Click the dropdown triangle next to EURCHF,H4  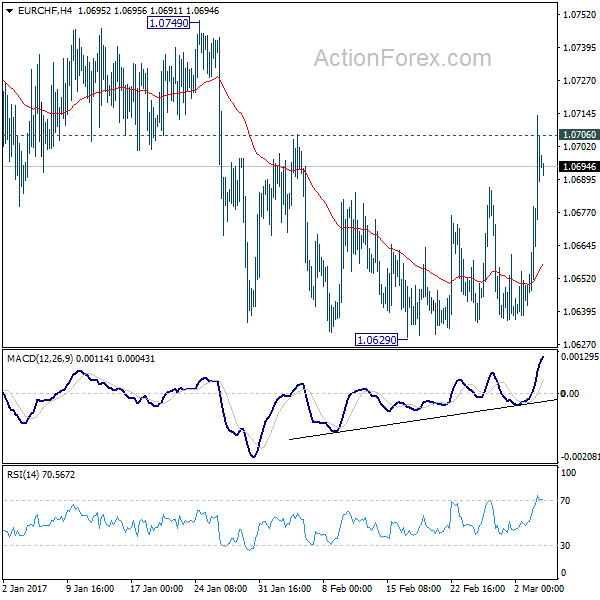point(10,11)
